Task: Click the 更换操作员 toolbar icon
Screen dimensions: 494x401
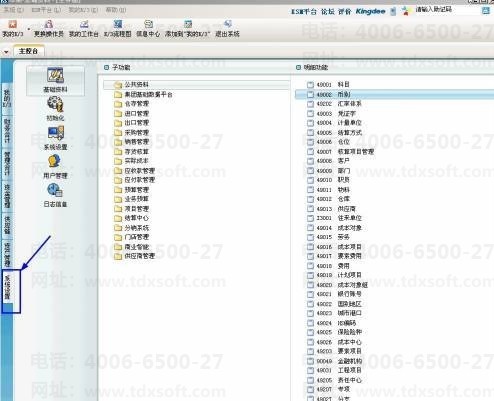Action: pos(49,28)
